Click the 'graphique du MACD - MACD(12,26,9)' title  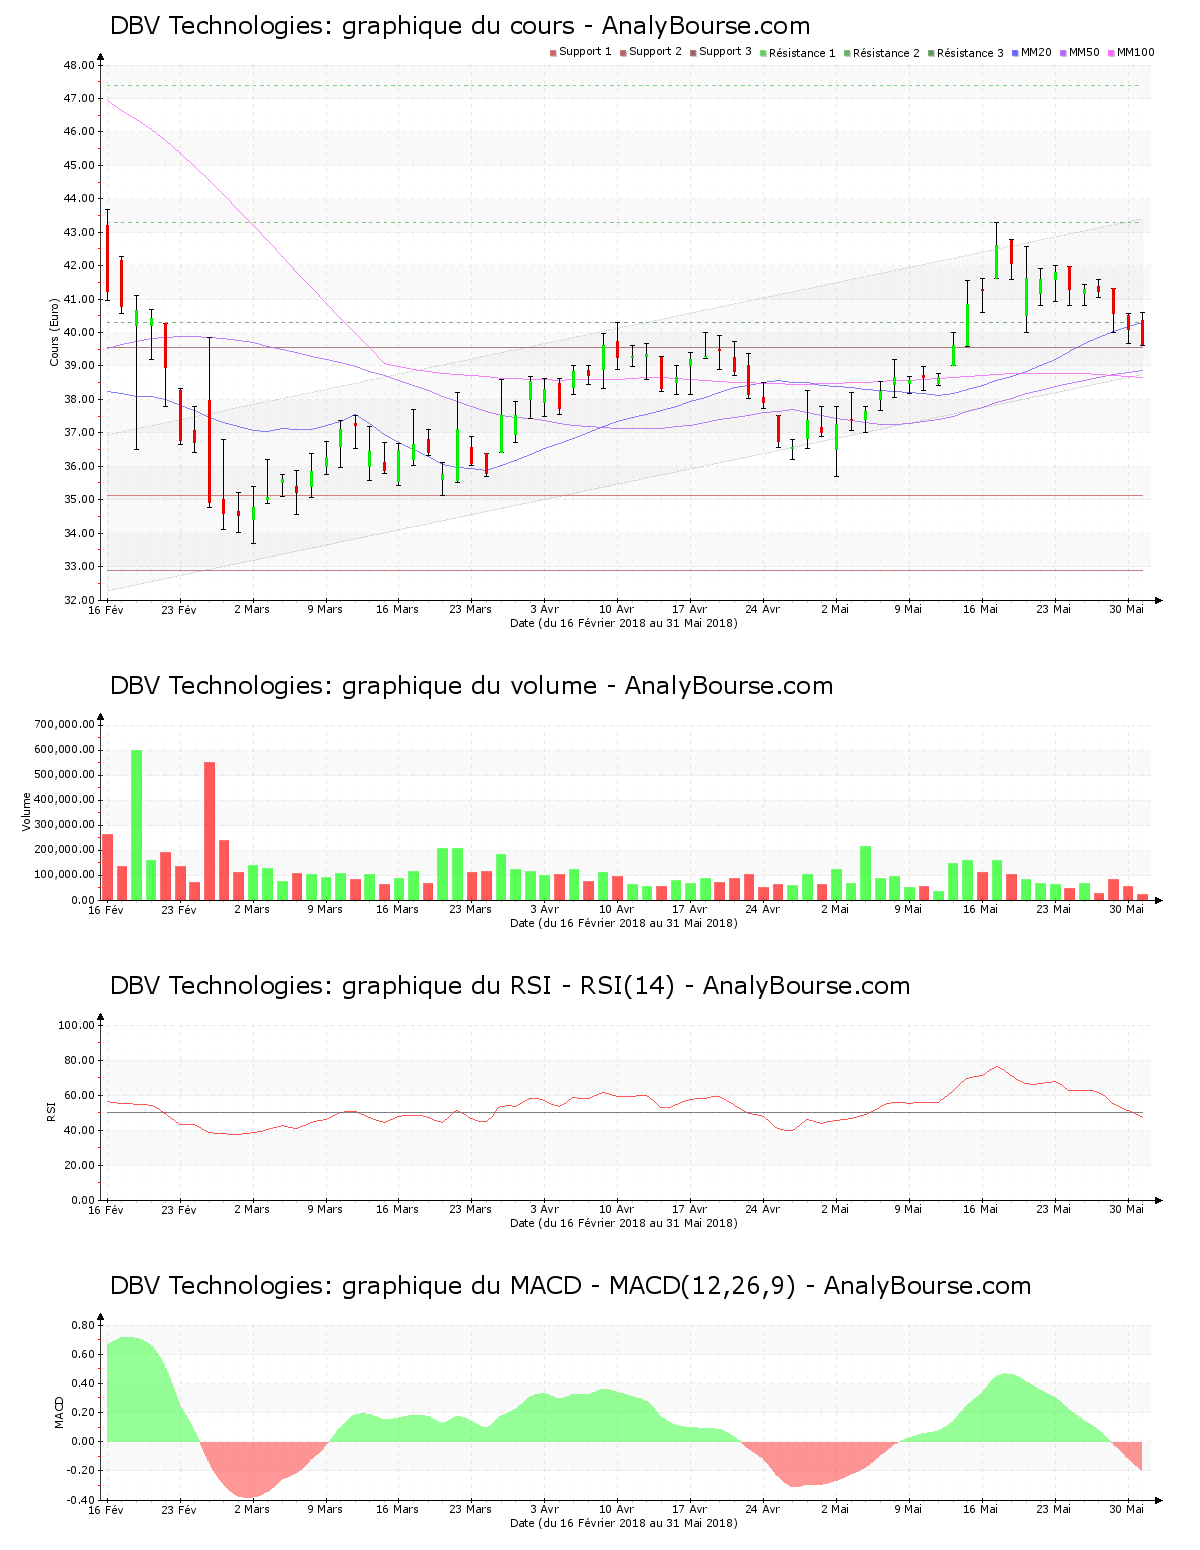(x=570, y=1286)
